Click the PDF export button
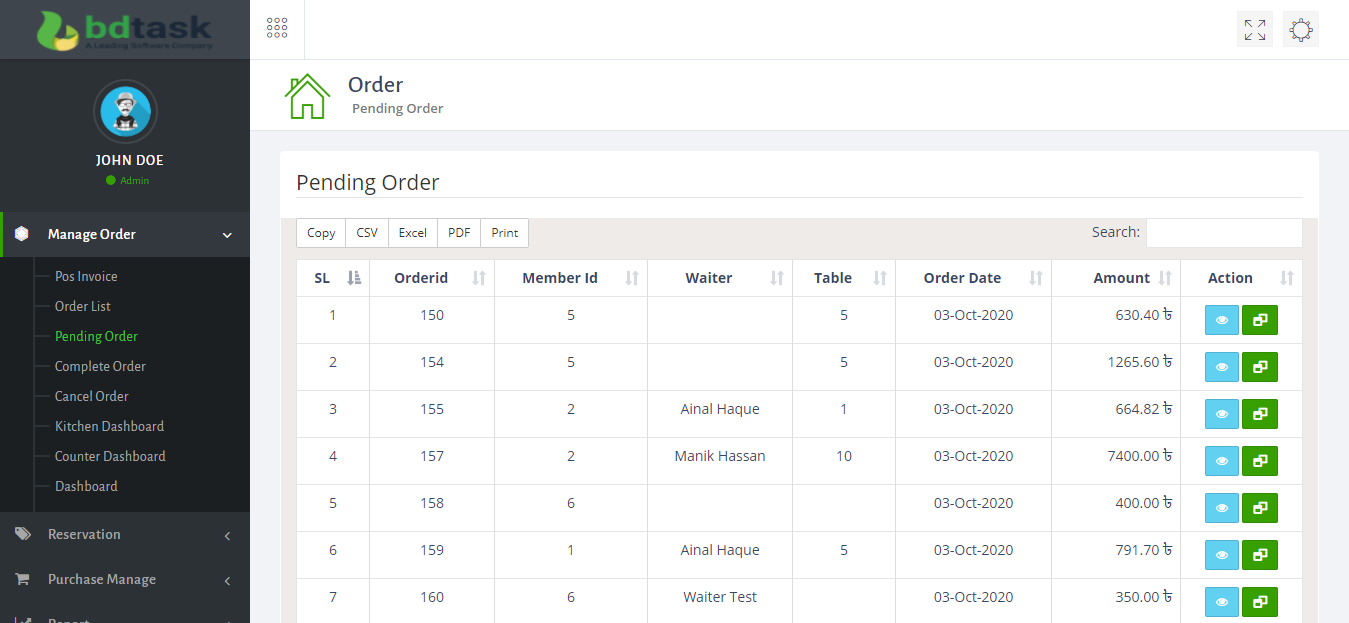The width and height of the screenshot is (1349, 623). click(x=459, y=233)
